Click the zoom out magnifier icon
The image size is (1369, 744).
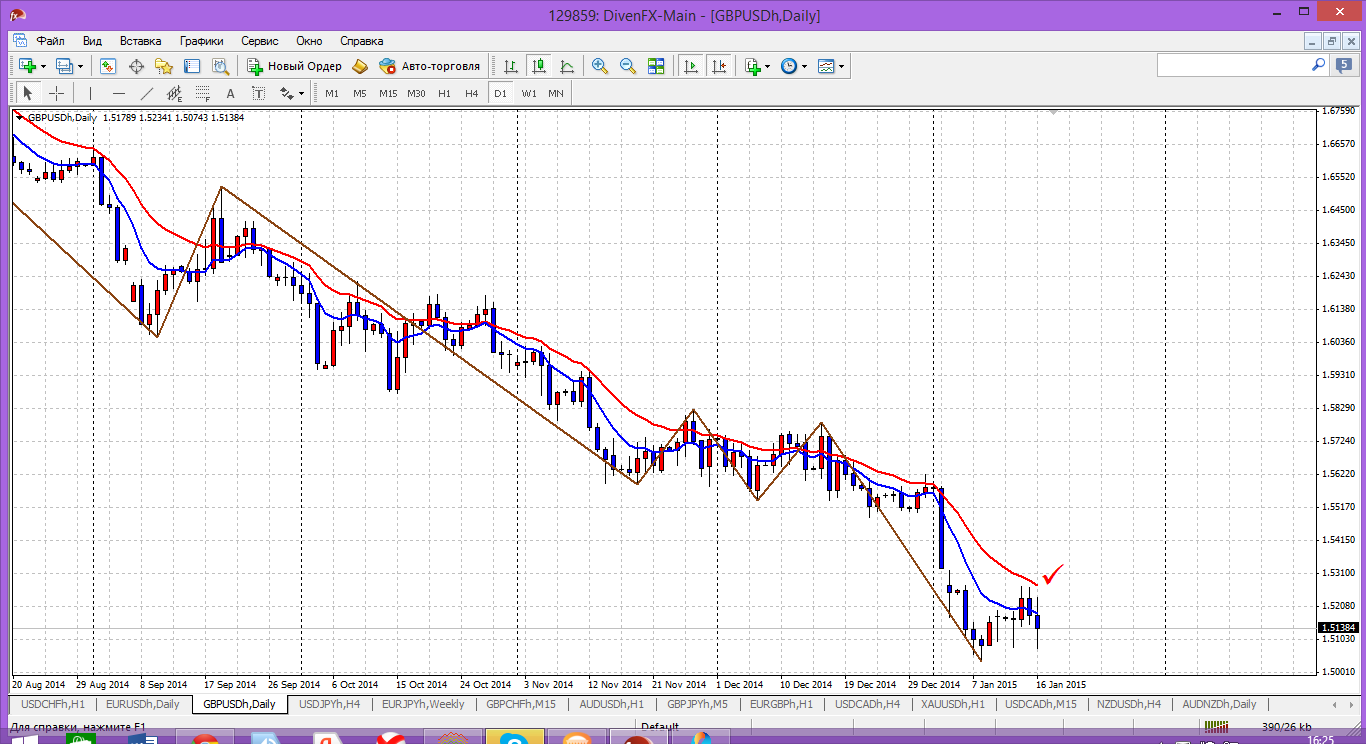click(x=628, y=66)
